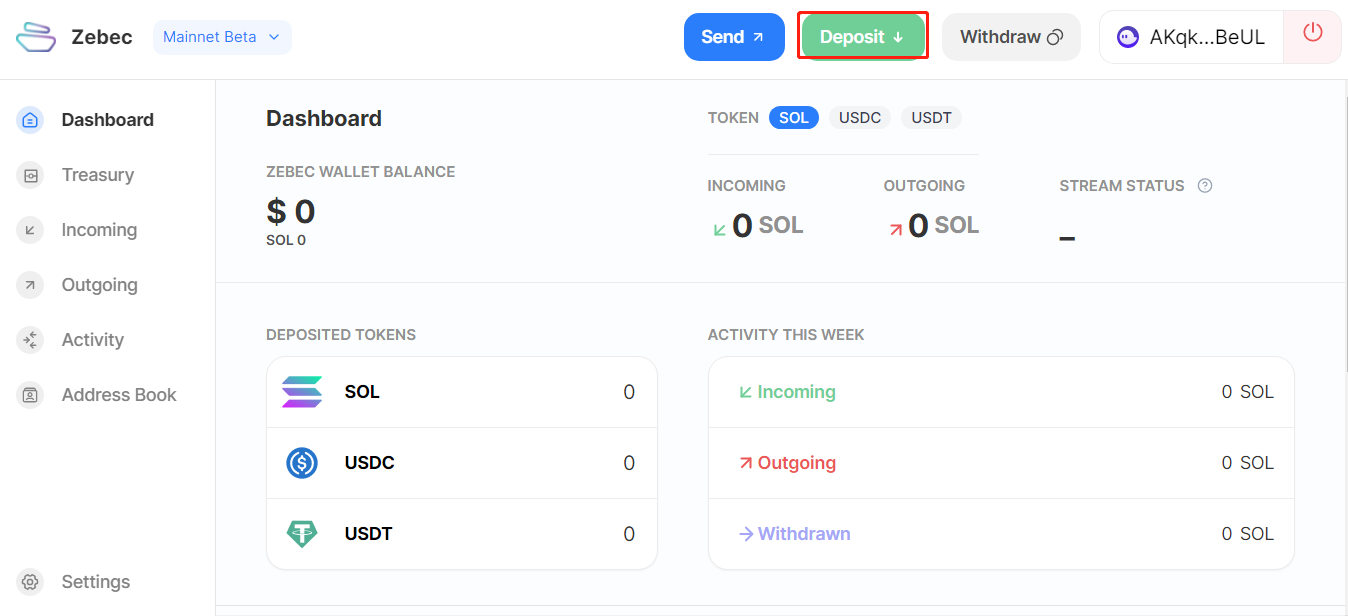Click the Incoming sidebar arrow icon
This screenshot has height=616, width=1348.
30,230
